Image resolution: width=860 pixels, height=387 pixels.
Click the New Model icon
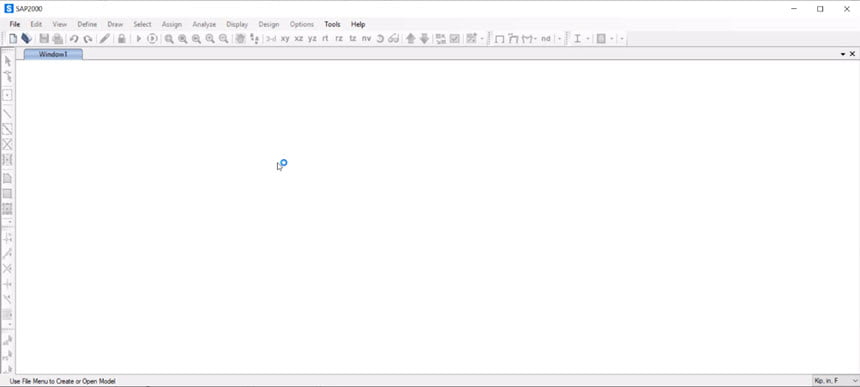click(13, 39)
